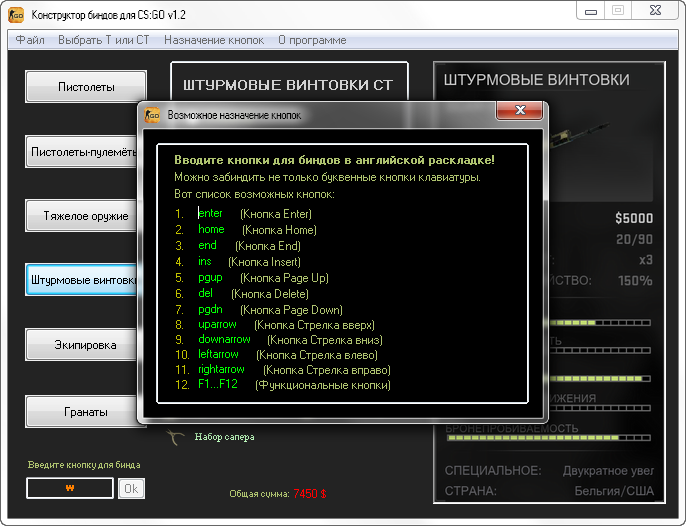Click the bind key input field containing w
686x526 pixels.
pyautogui.click(x=70, y=488)
